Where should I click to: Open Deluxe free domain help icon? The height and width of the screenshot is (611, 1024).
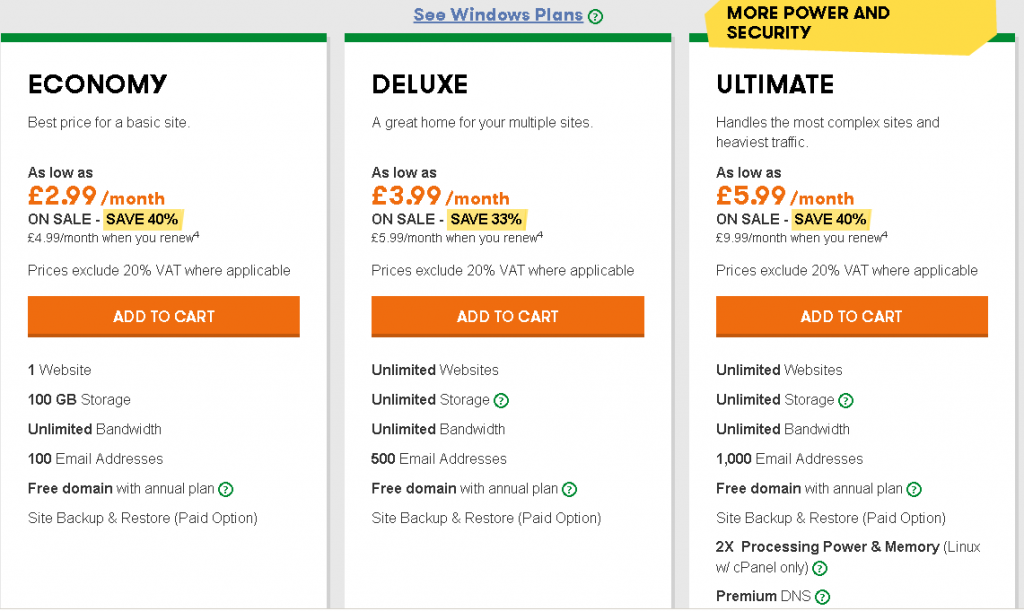click(569, 489)
